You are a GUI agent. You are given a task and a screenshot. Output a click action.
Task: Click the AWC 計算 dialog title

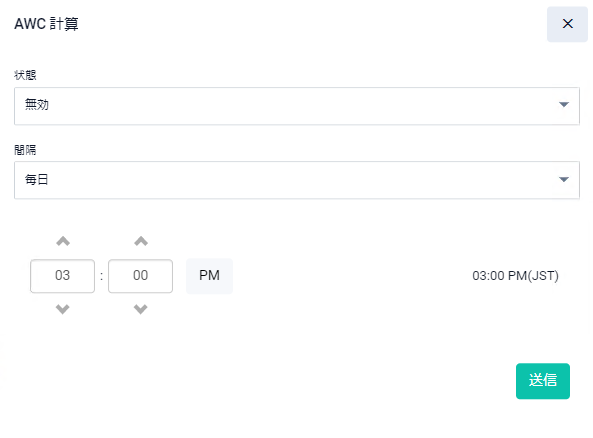(46, 24)
